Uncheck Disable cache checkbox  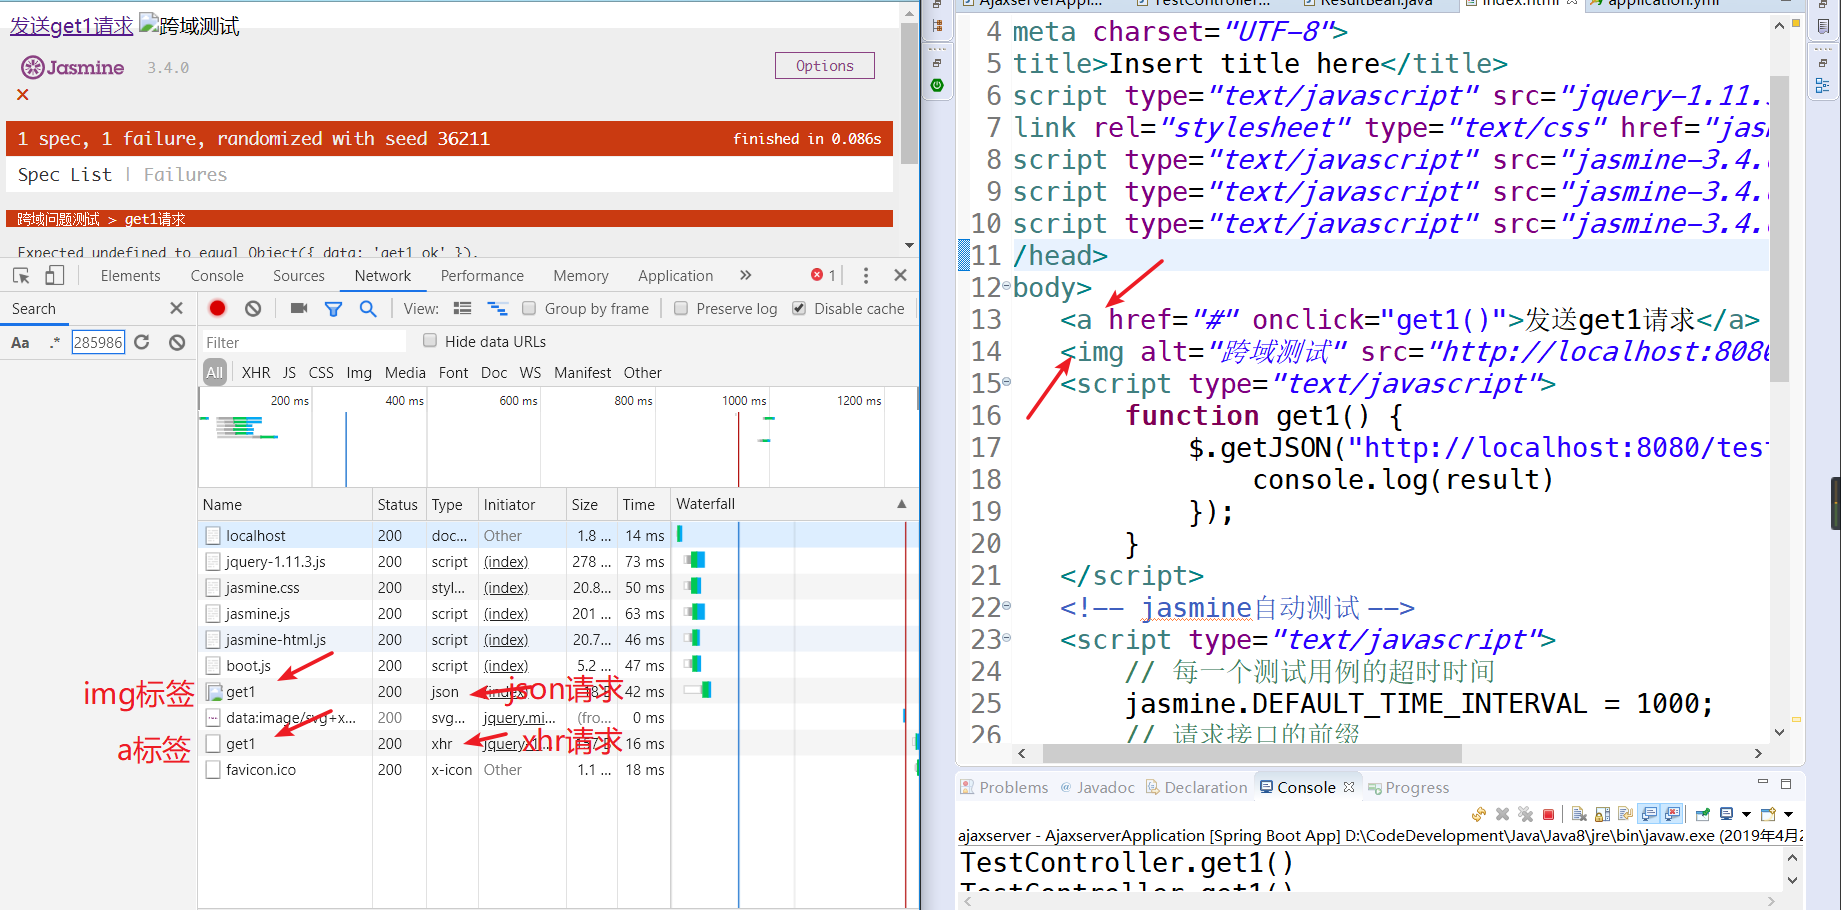click(799, 309)
